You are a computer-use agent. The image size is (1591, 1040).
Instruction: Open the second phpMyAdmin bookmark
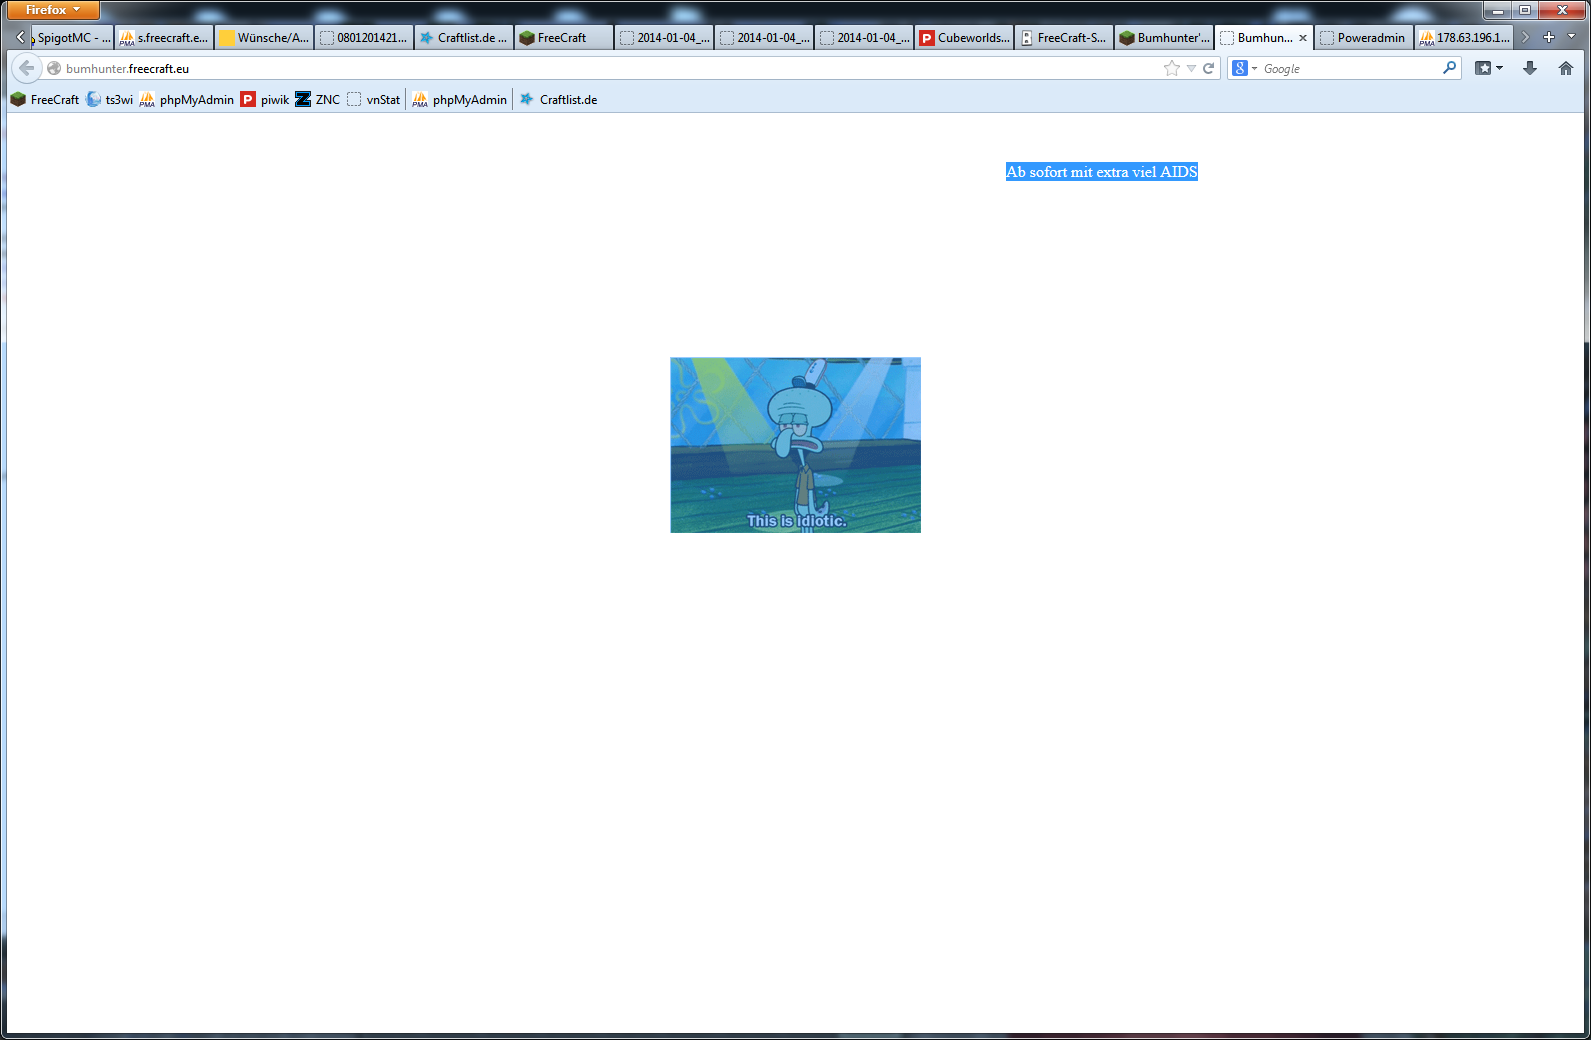[x=460, y=100]
